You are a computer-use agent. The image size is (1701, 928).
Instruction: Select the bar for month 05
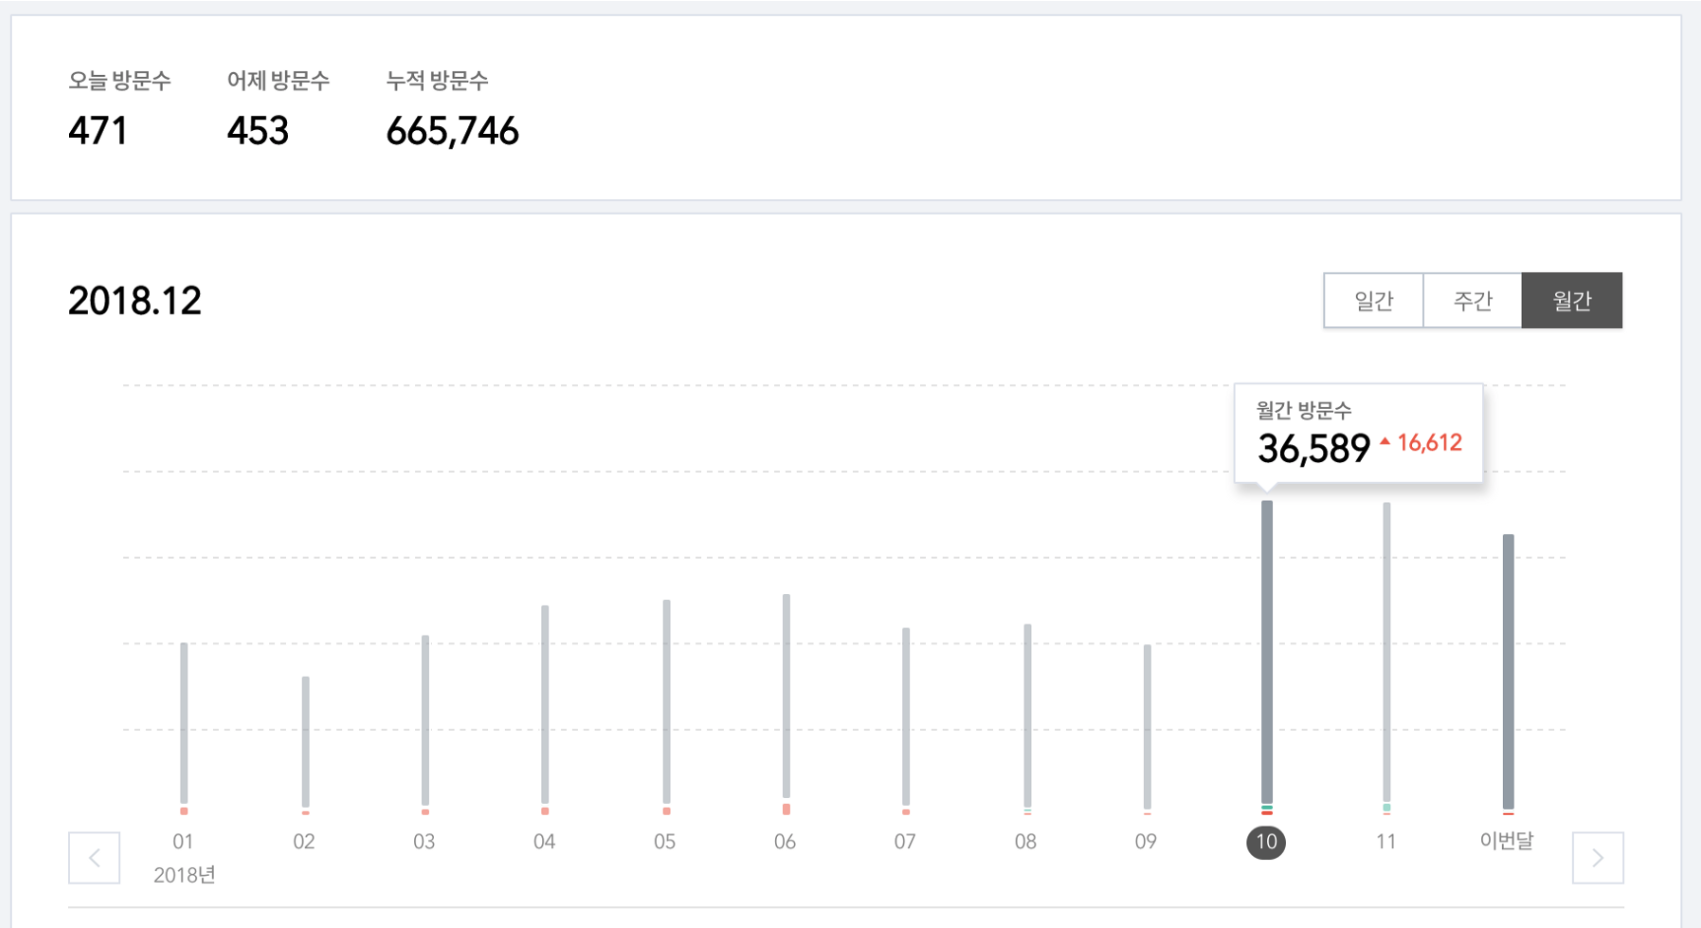click(666, 702)
